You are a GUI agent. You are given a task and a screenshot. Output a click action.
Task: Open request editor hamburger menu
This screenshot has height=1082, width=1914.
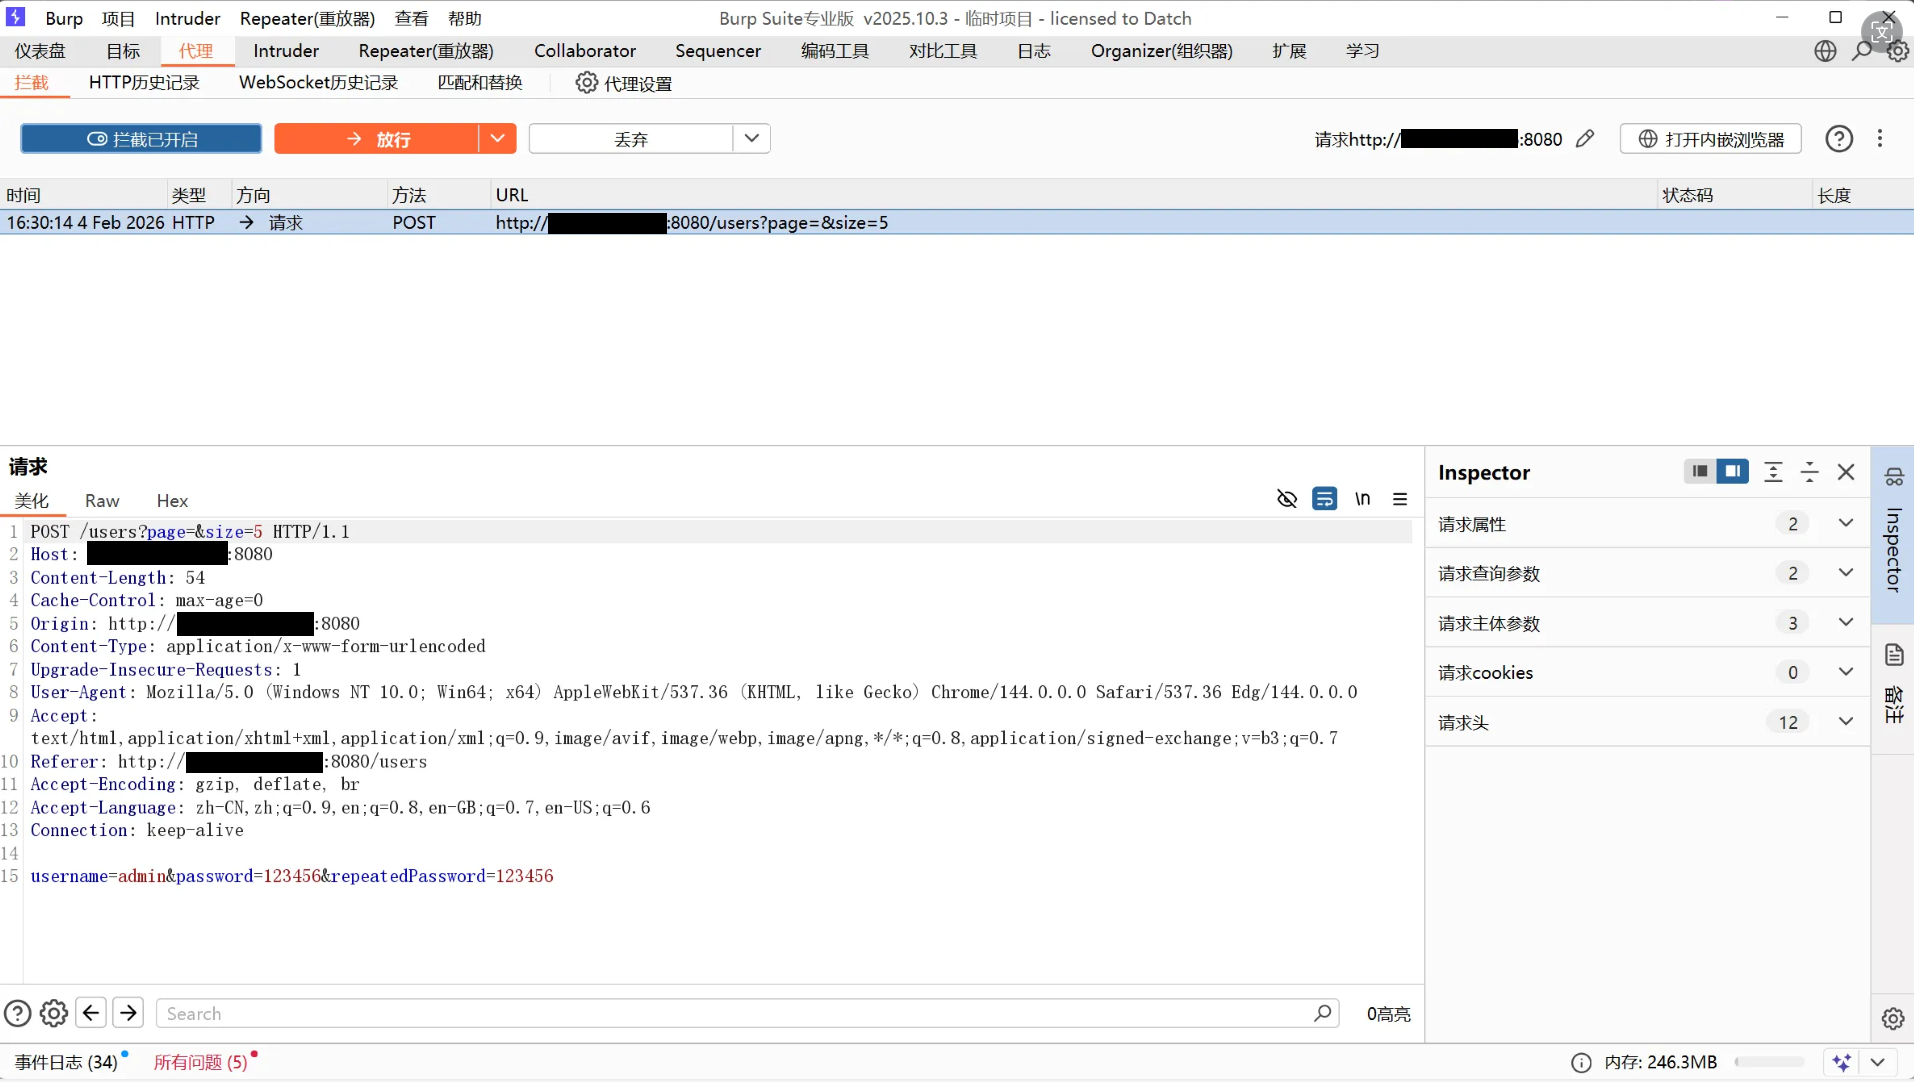pyautogui.click(x=1400, y=499)
